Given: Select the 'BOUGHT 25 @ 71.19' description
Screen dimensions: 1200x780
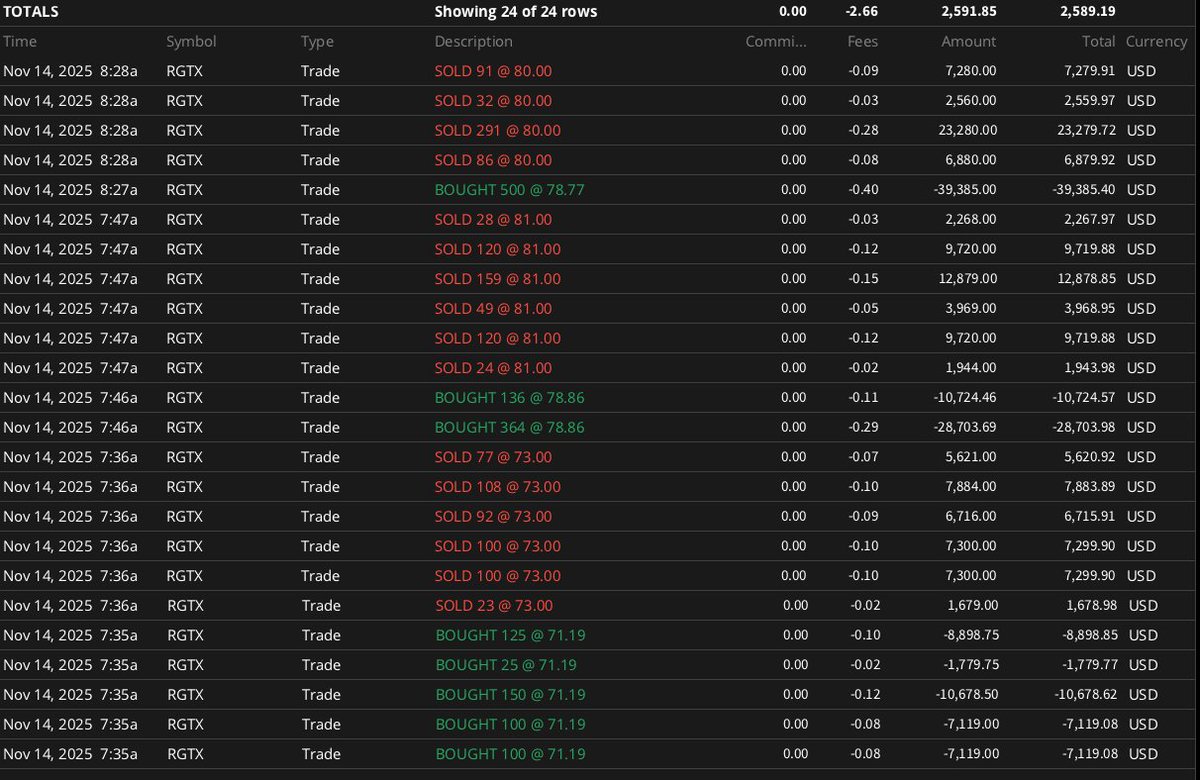Looking at the screenshot, I should [x=506, y=665].
